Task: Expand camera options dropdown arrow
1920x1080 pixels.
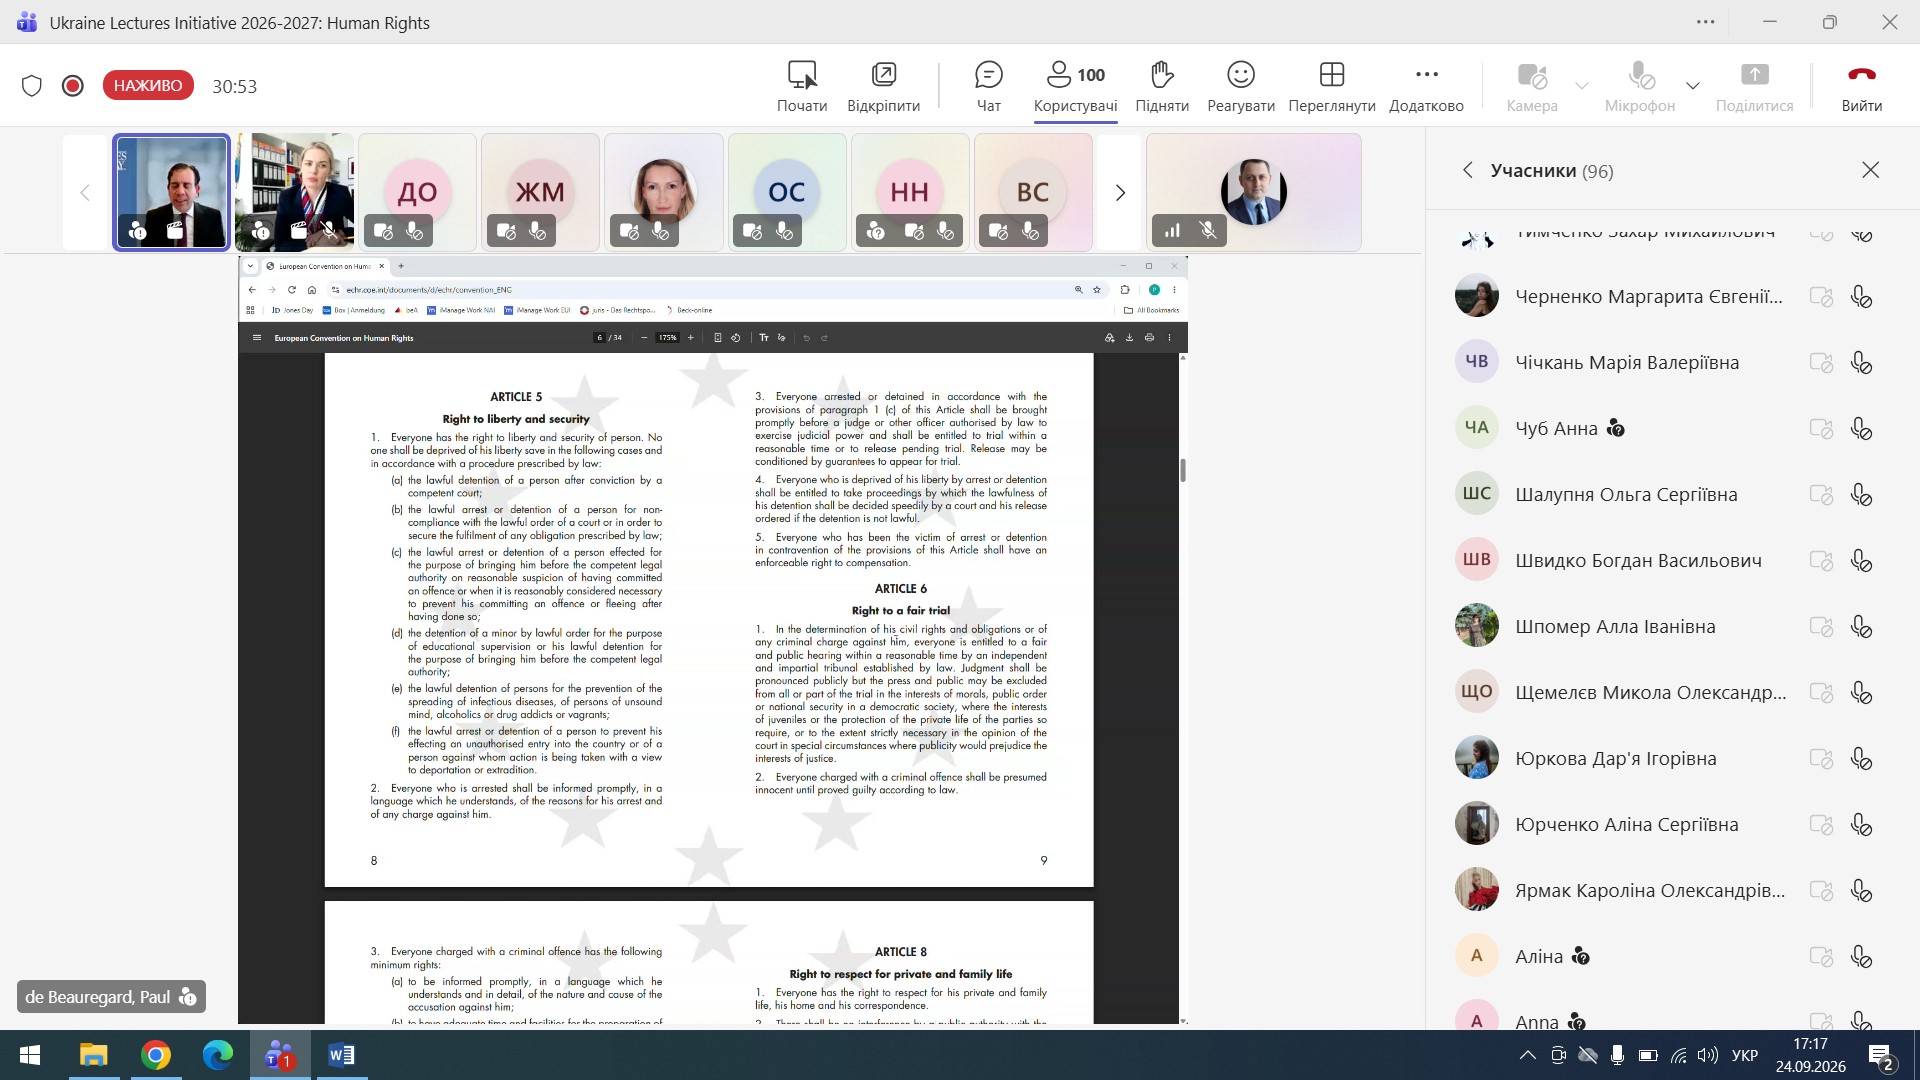Action: click(1582, 86)
